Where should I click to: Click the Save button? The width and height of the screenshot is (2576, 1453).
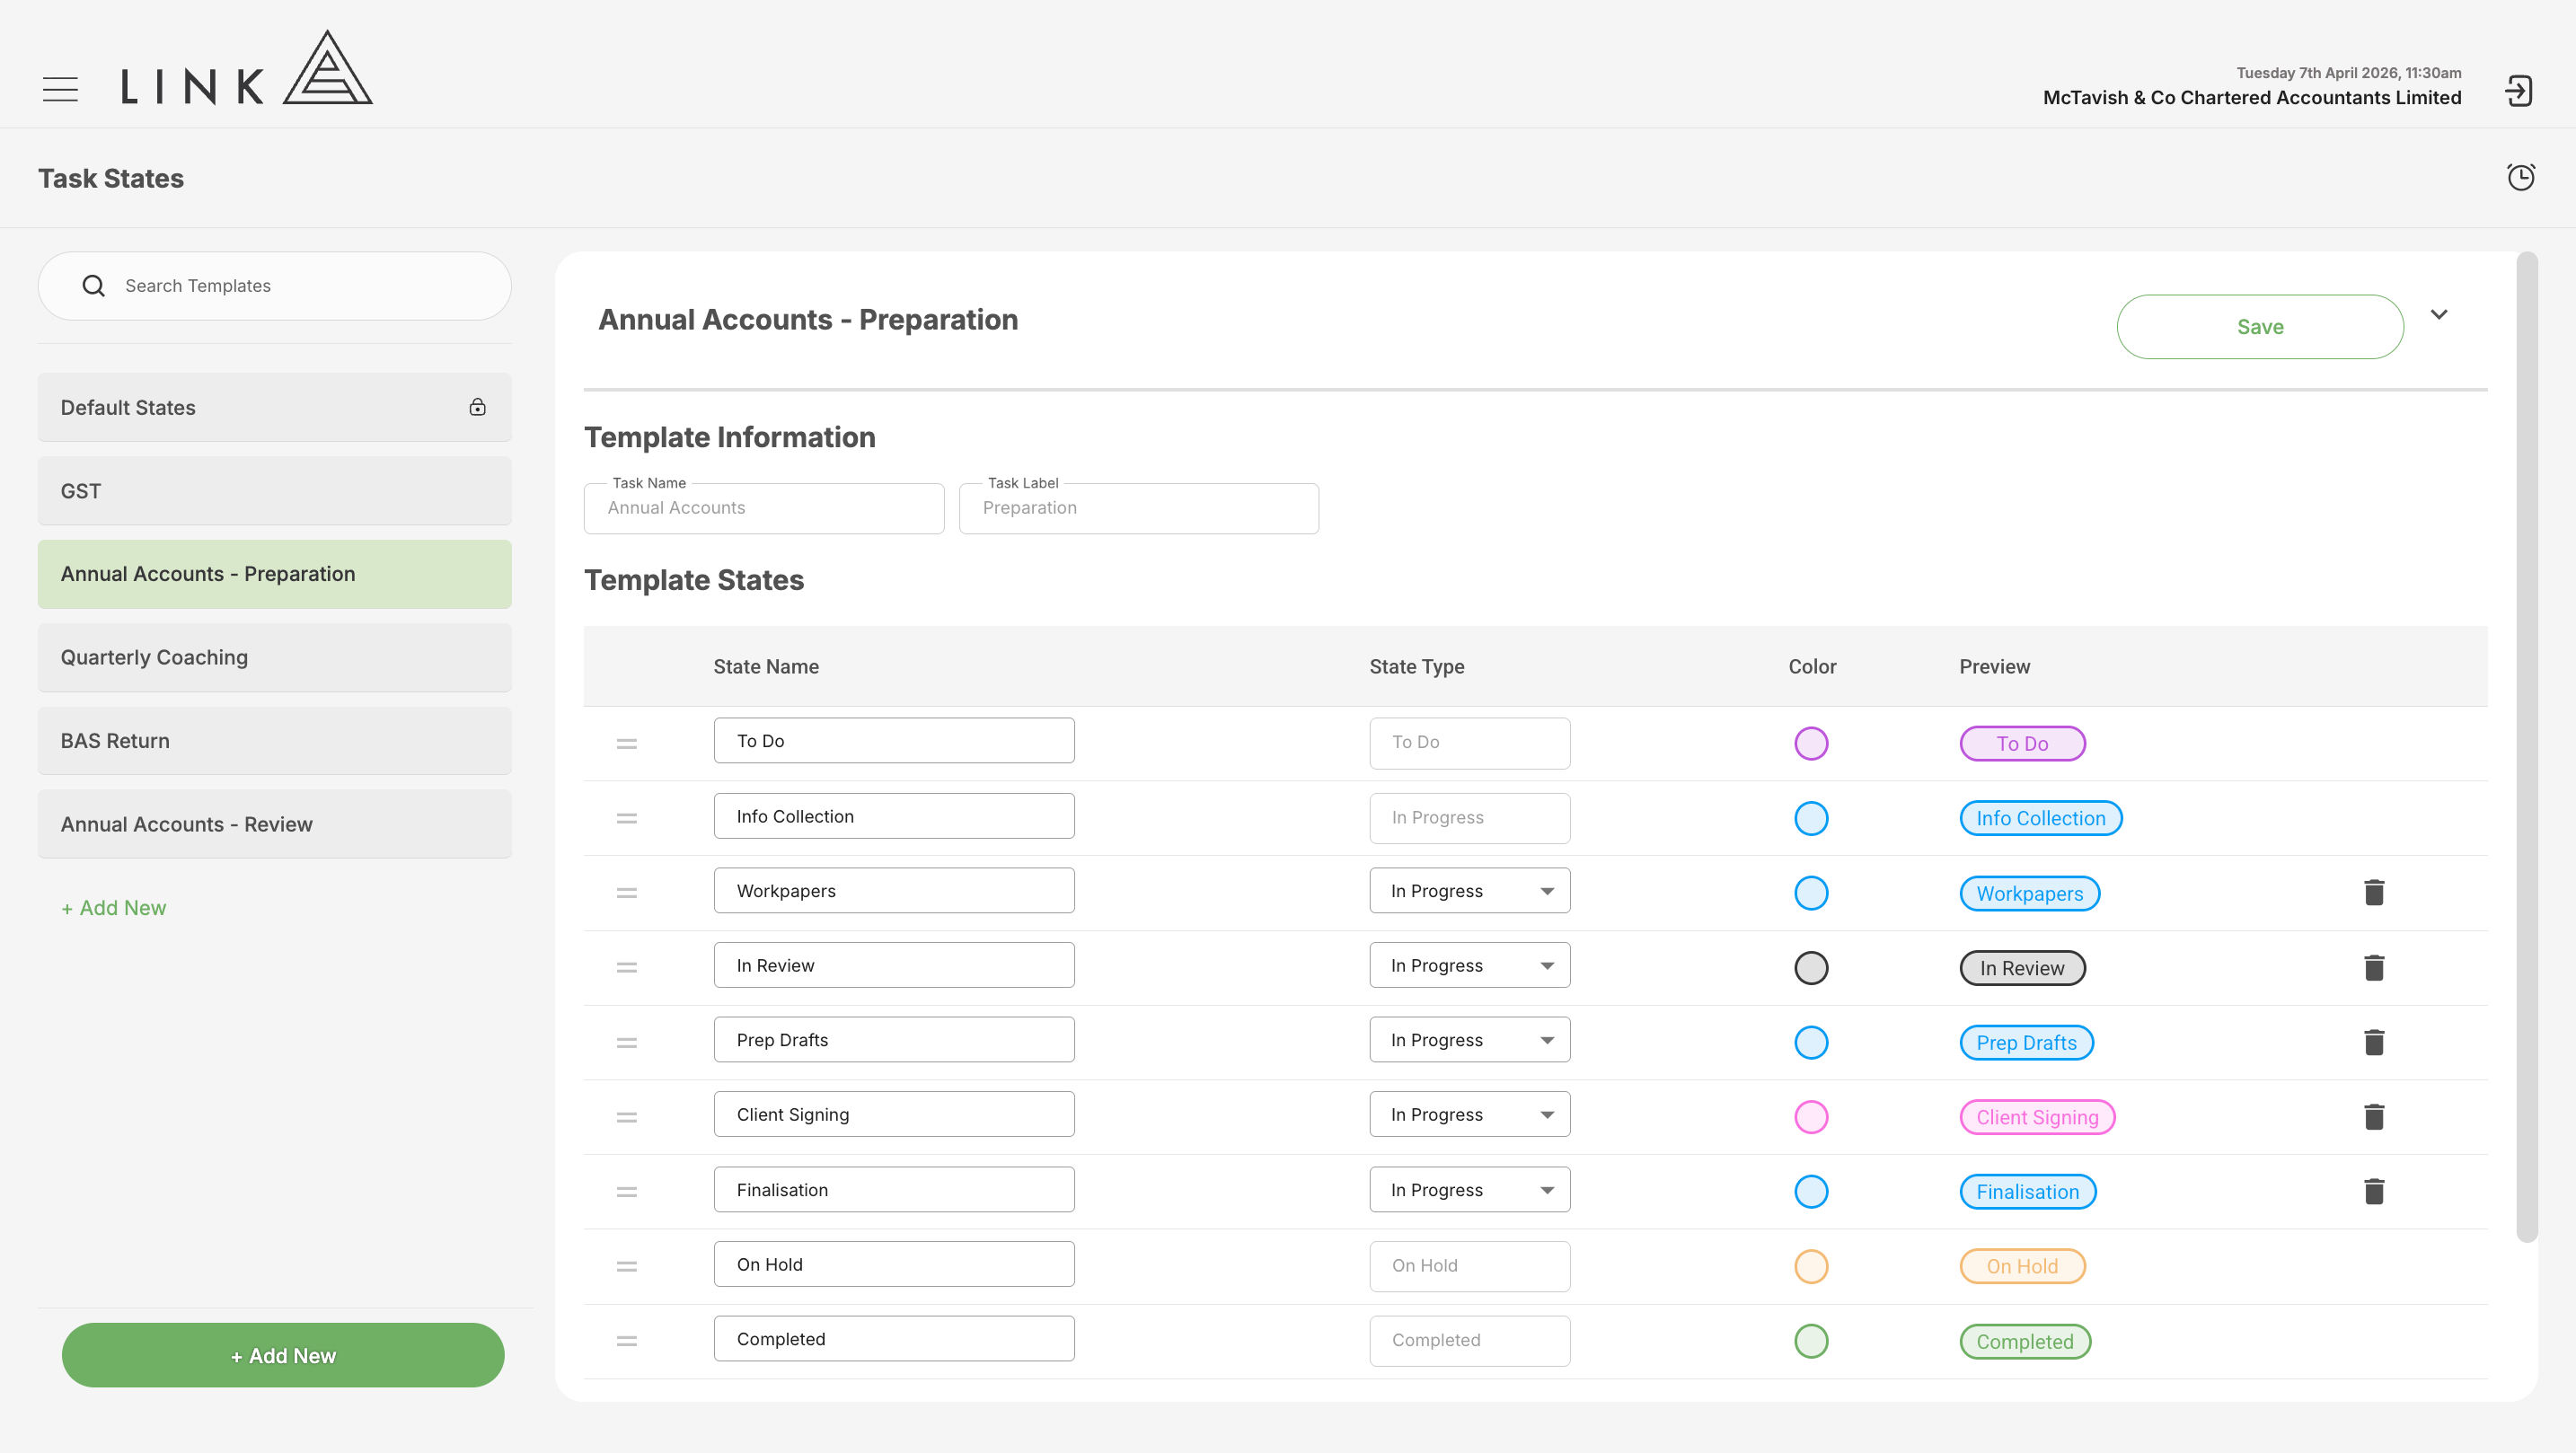pos(2259,327)
